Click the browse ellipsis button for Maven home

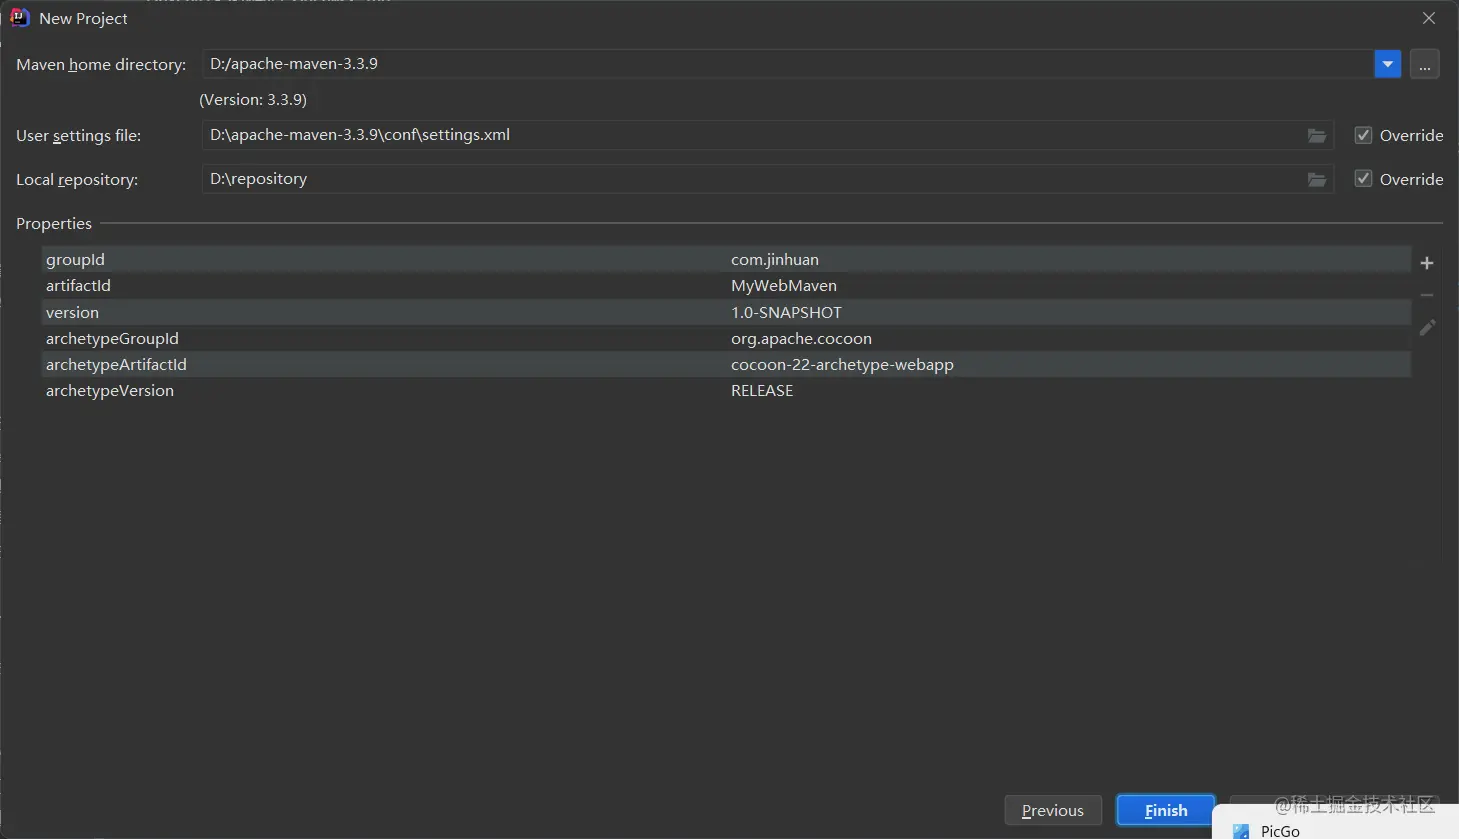pos(1424,64)
